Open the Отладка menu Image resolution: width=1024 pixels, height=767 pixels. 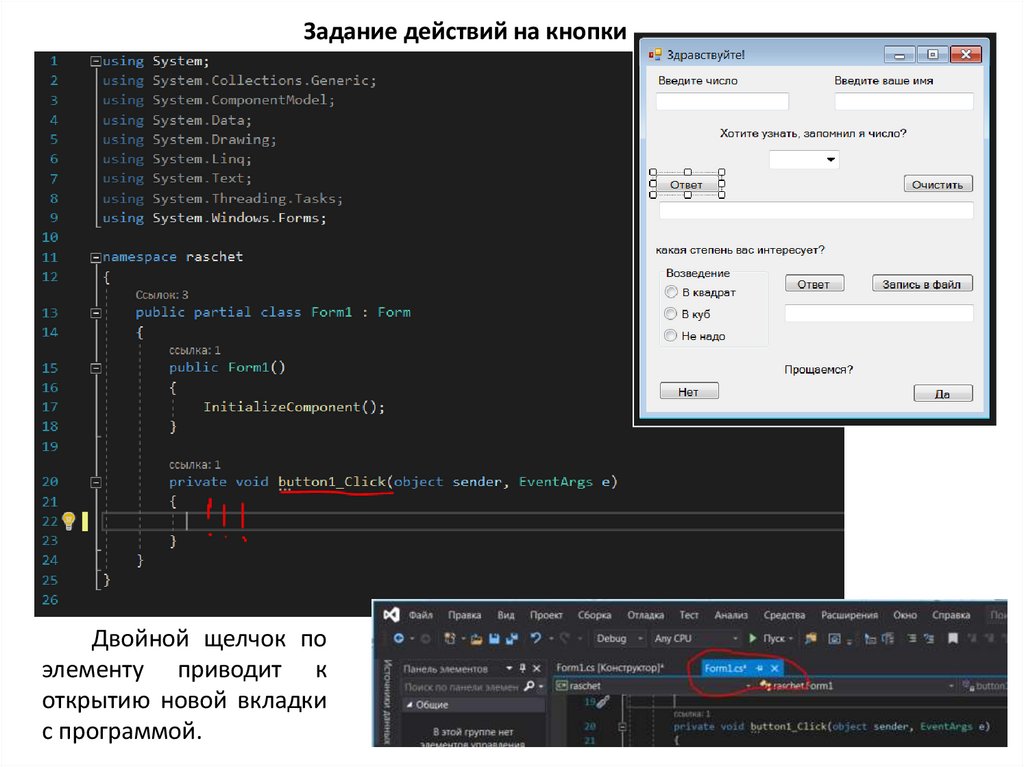645,615
